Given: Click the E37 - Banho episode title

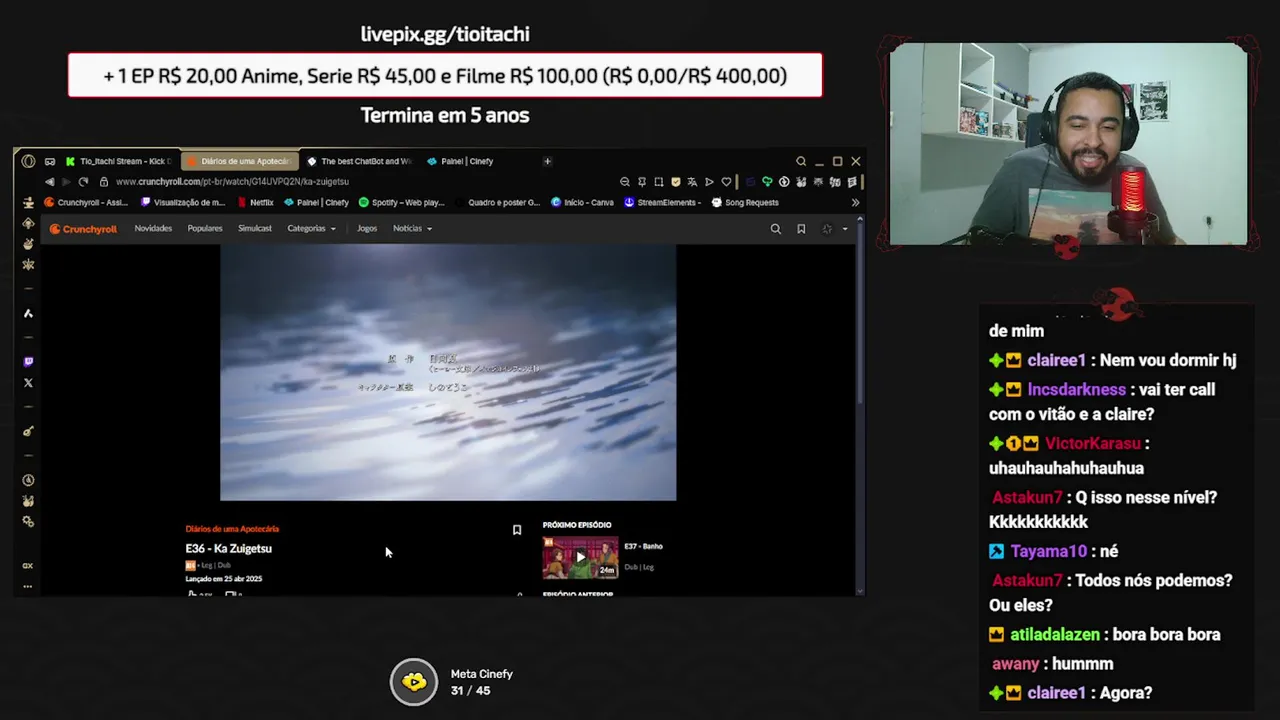Looking at the screenshot, I should [643, 546].
